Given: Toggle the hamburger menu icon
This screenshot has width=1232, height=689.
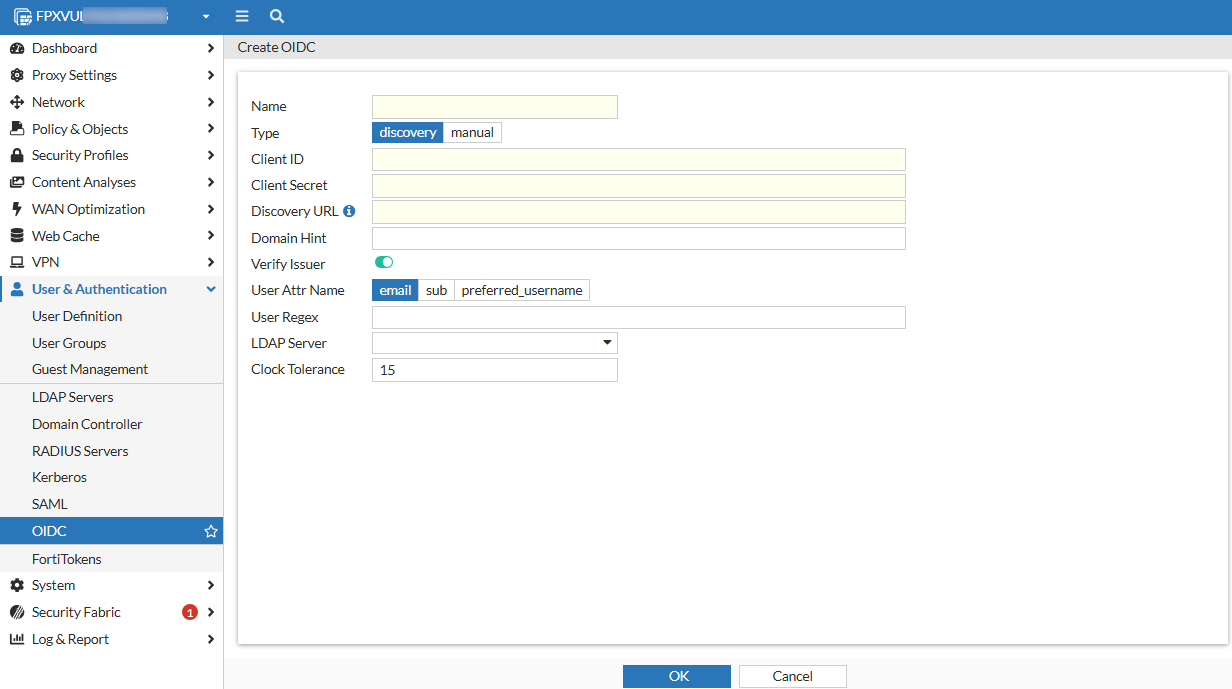Looking at the screenshot, I should 242,17.
